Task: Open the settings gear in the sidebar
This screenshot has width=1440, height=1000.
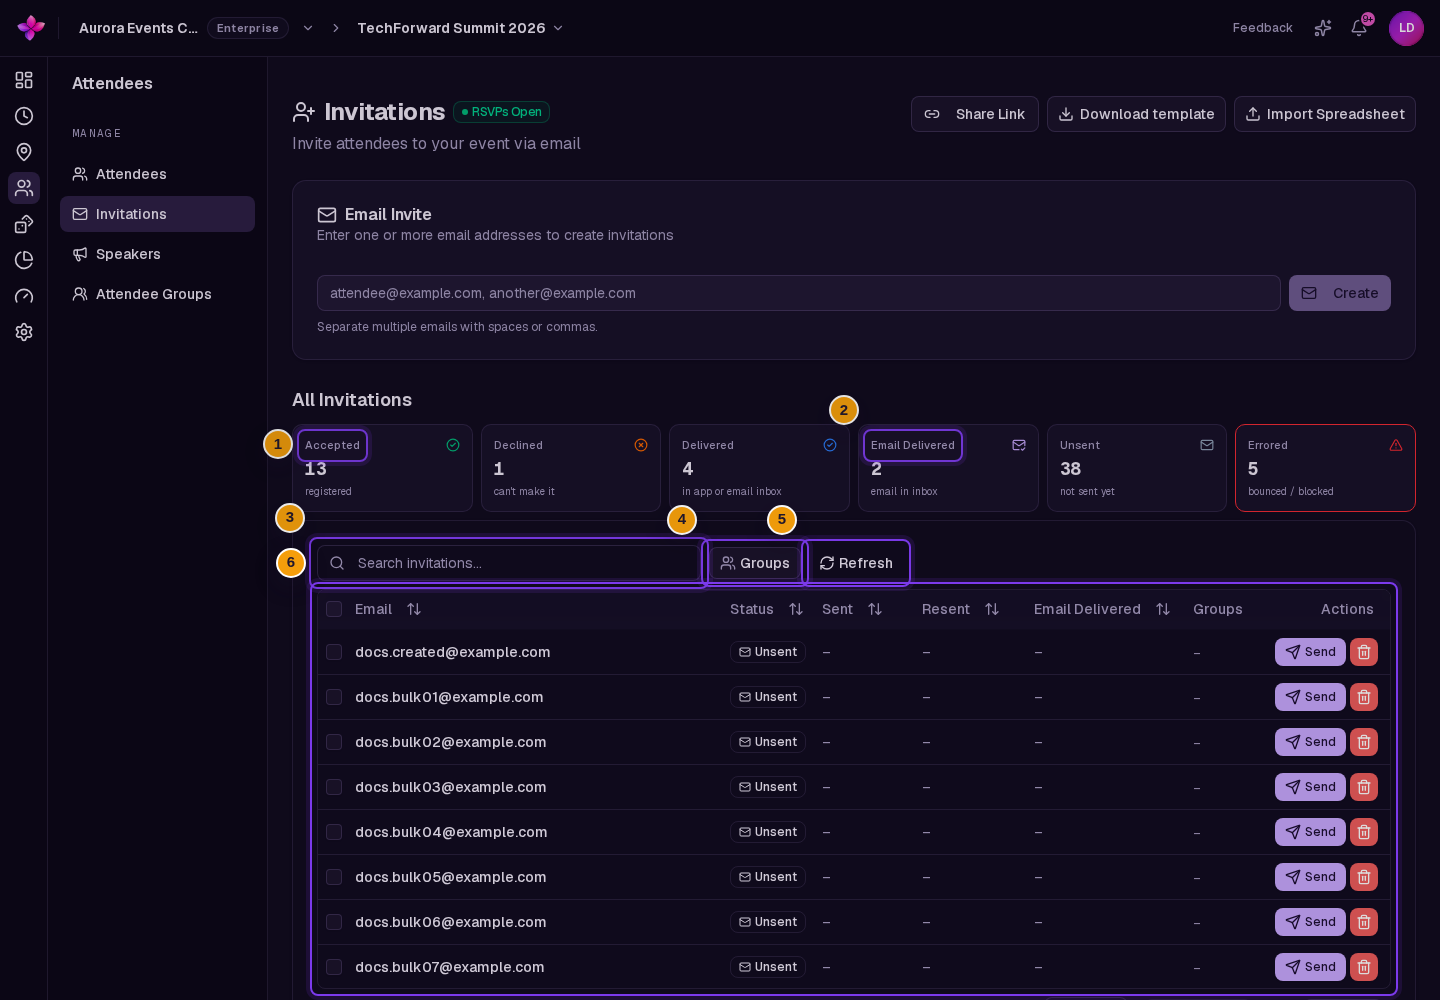Action: [x=24, y=332]
